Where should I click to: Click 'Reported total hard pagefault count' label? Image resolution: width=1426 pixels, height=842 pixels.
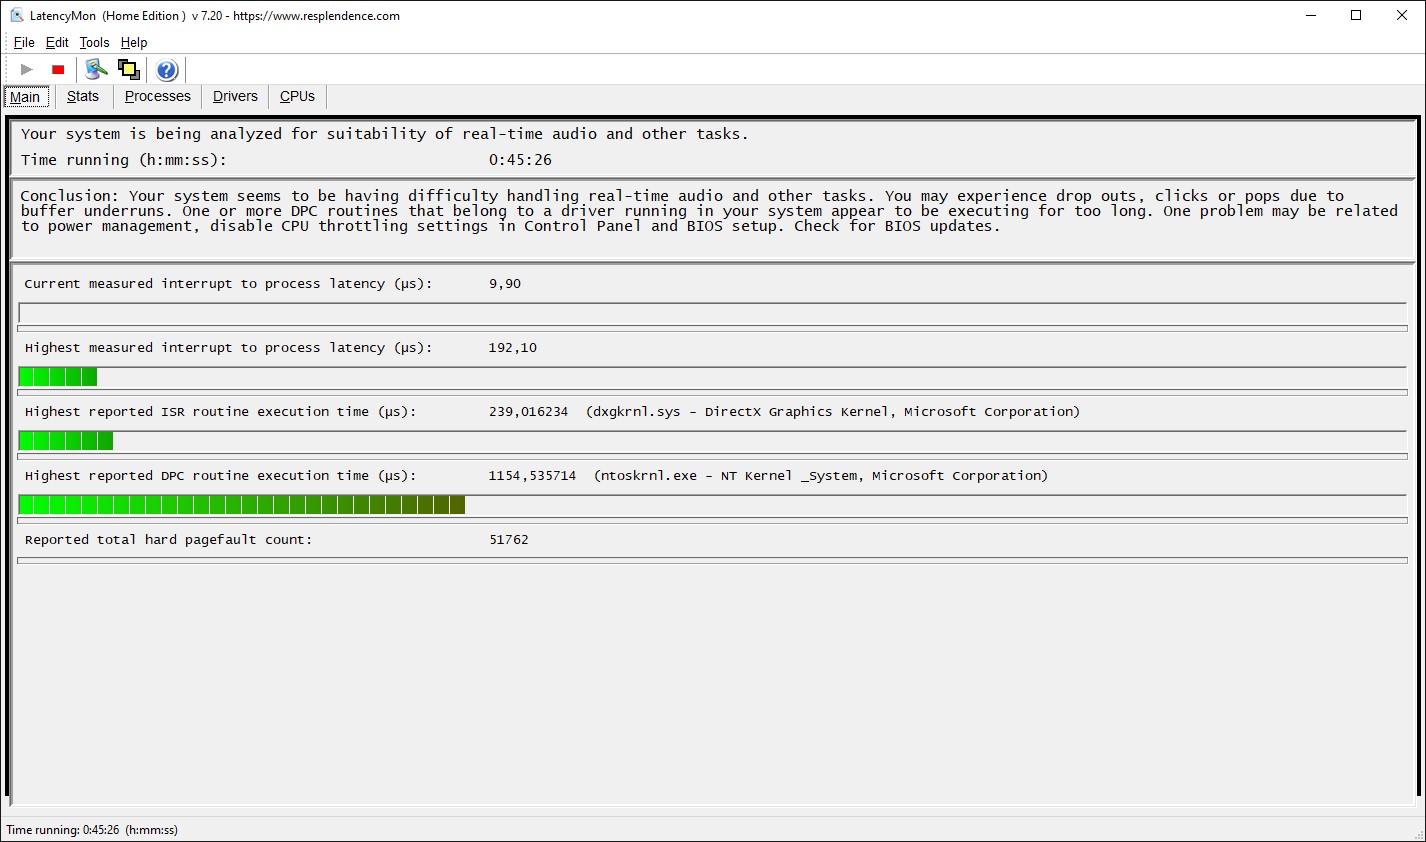pos(168,540)
